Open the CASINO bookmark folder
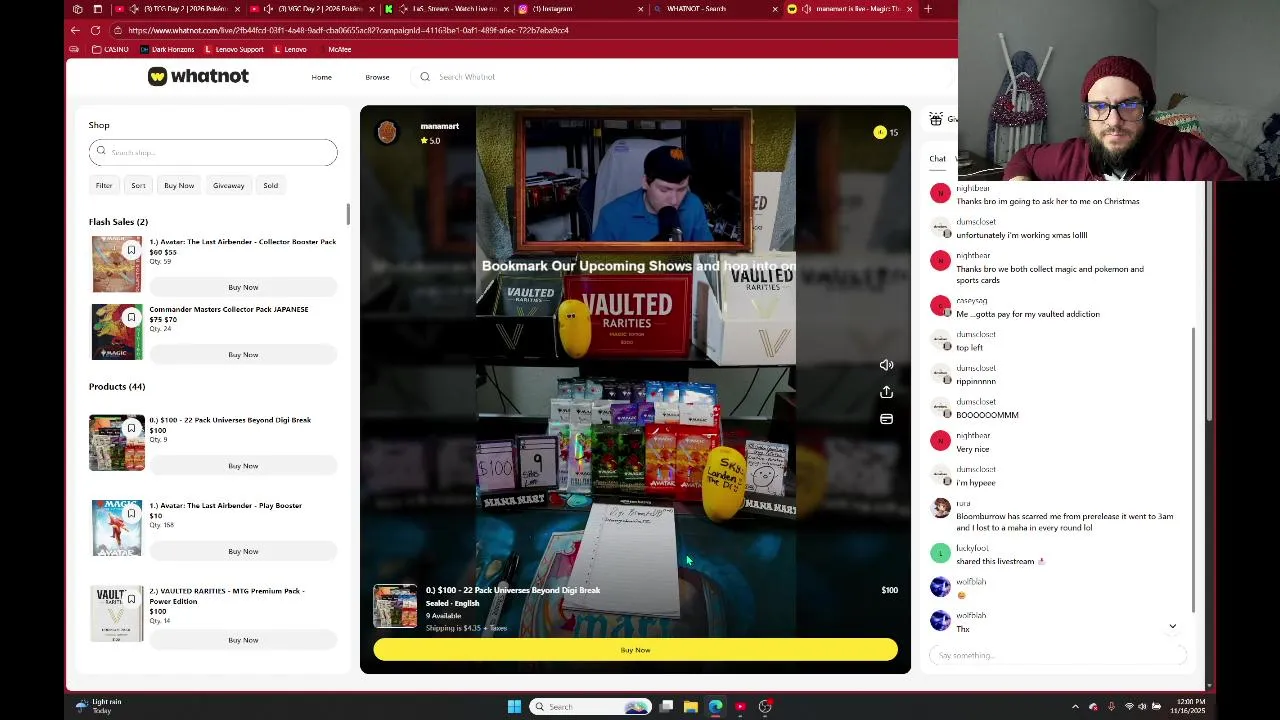Image resolution: width=1280 pixels, height=720 pixels. (x=110, y=49)
